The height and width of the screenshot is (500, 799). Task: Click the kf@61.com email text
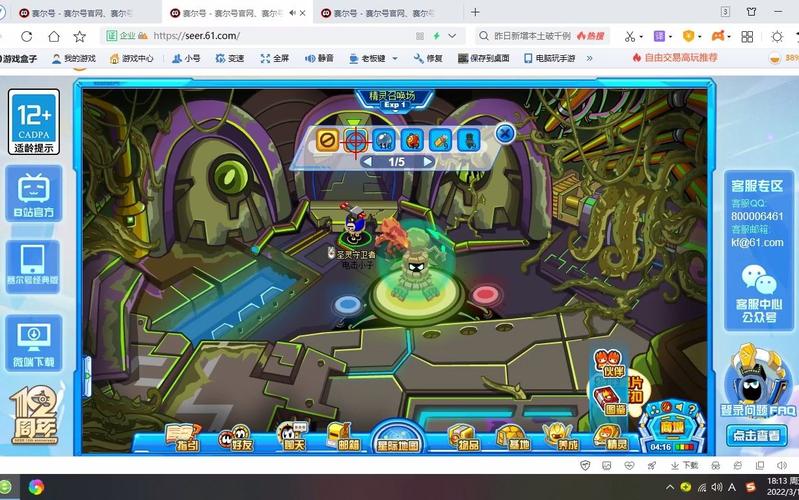(757, 243)
